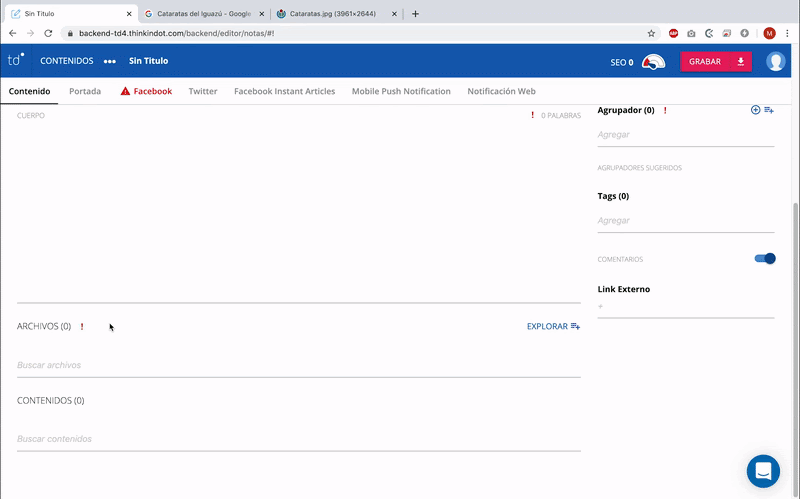The height and width of the screenshot is (499, 800).
Task: Switch to the Portada tab
Action: point(85,91)
